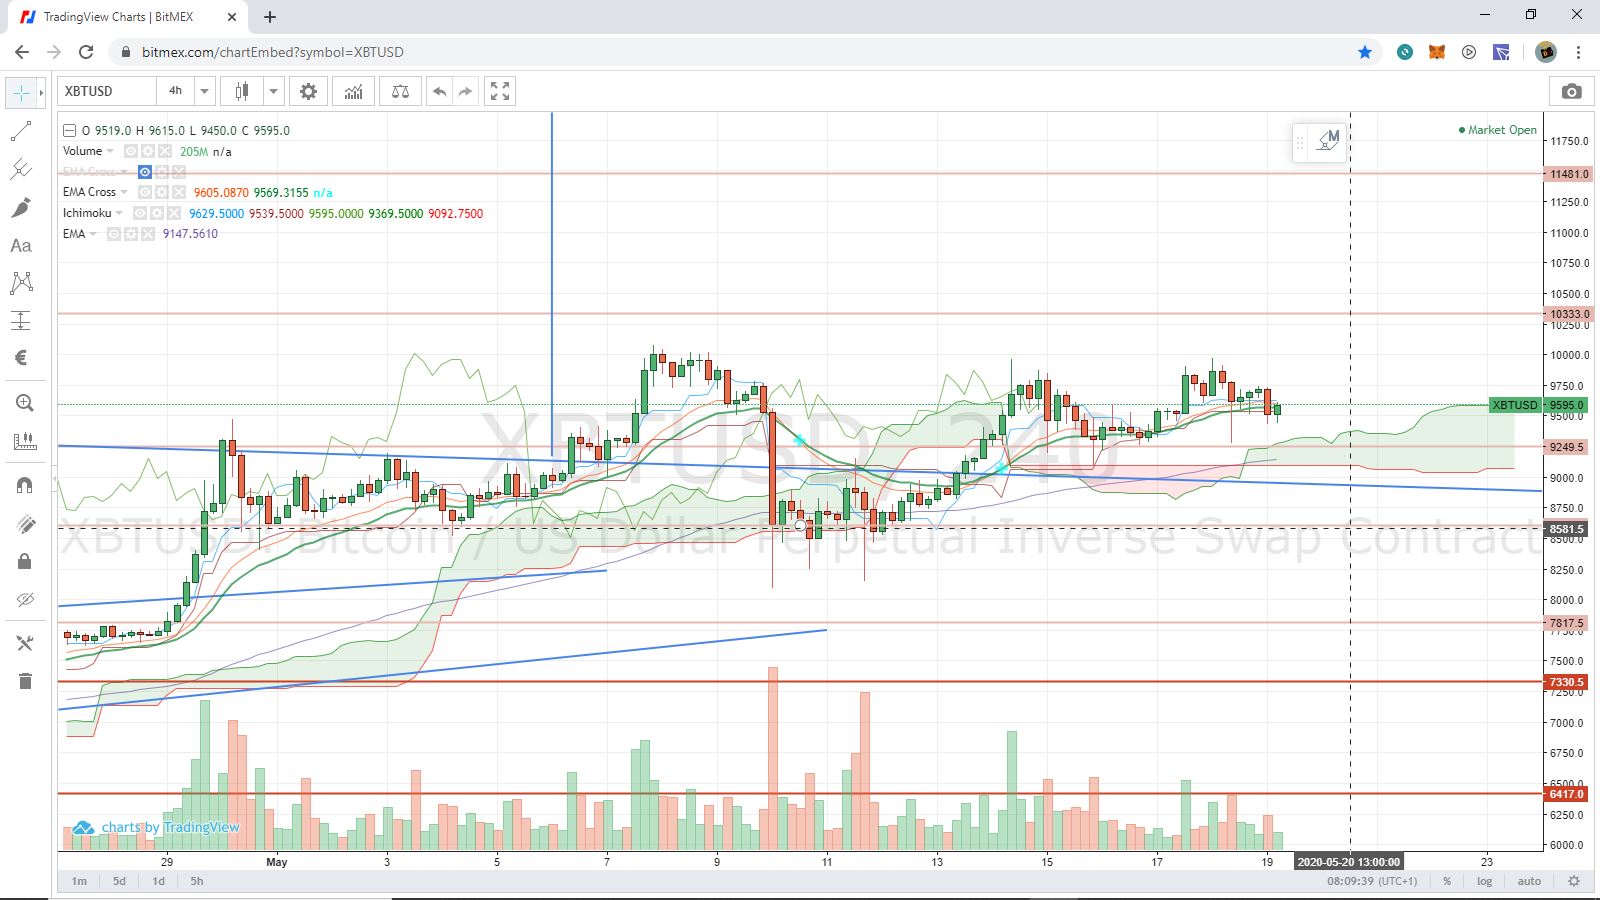Toggle magnet mode for drawings
This screenshot has width=1600, height=900.
point(25,485)
